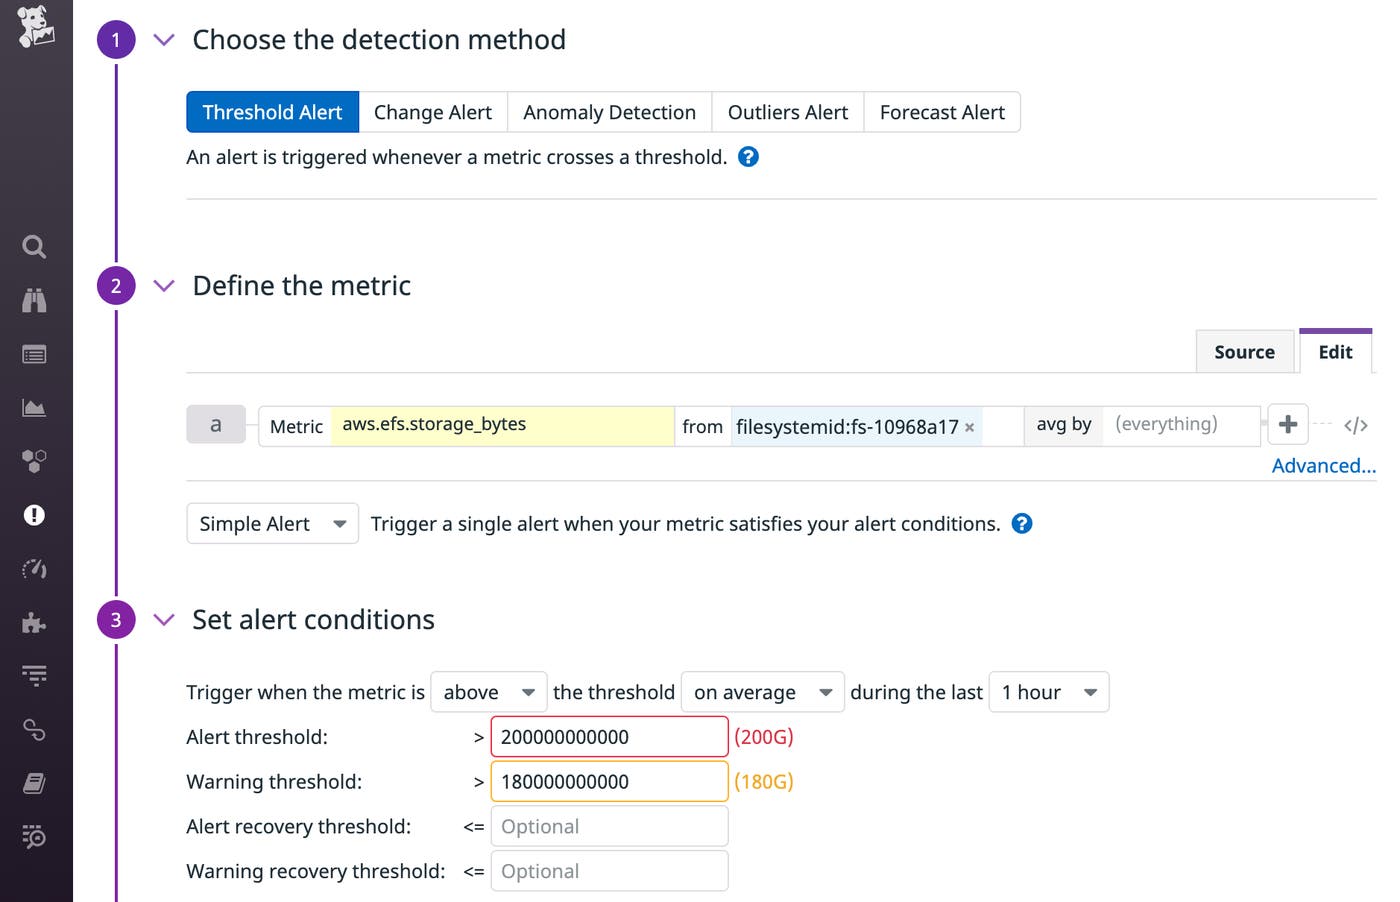
Task: Open the Logs search icon at sidebar bottom
Action: 34,837
